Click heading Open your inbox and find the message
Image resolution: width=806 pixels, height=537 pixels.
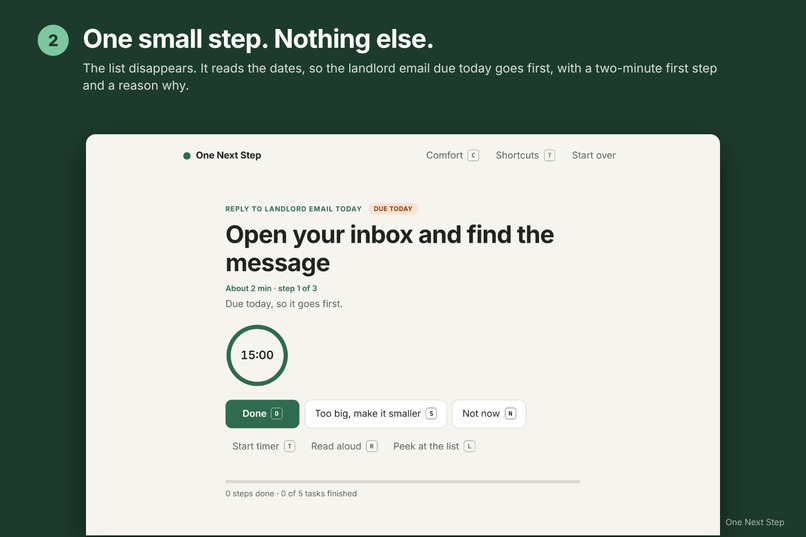point(390,249)
